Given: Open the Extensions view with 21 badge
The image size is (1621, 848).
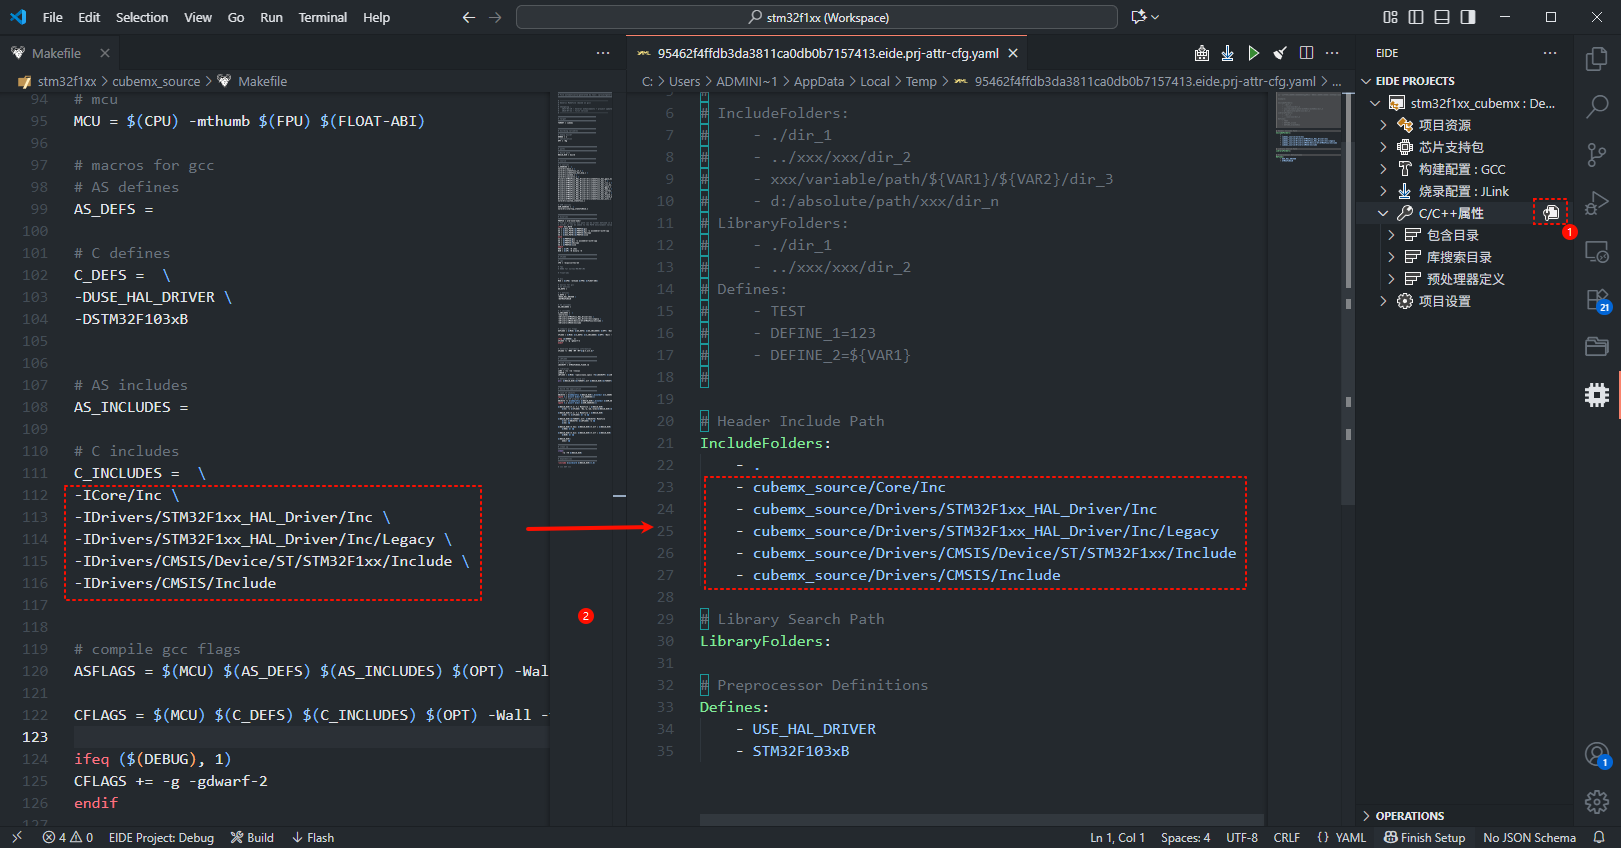Looking at the screenshot, I should click(1597, 300).
